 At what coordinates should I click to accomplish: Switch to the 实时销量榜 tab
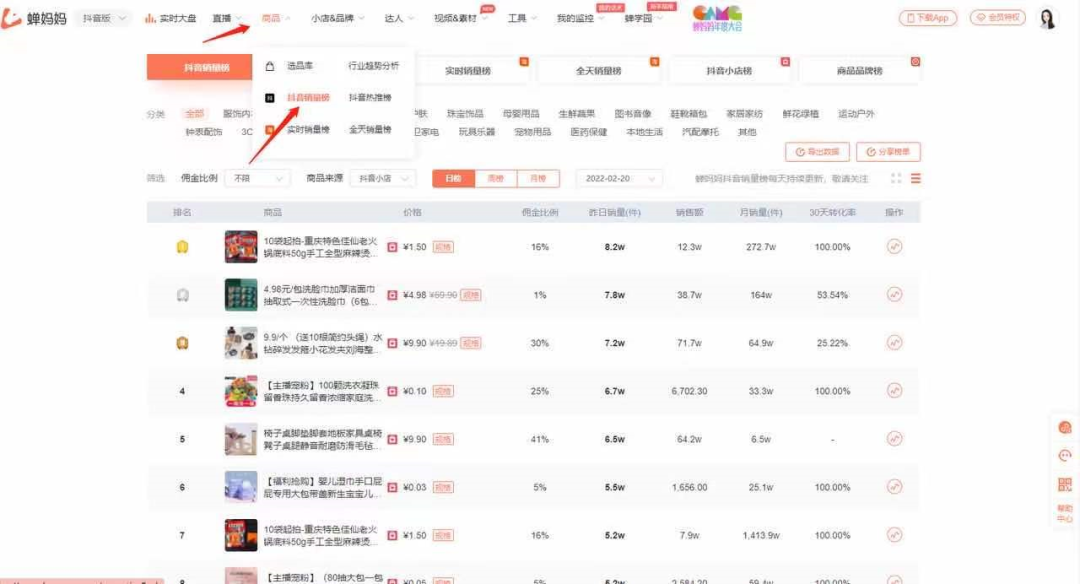point(468,70)
